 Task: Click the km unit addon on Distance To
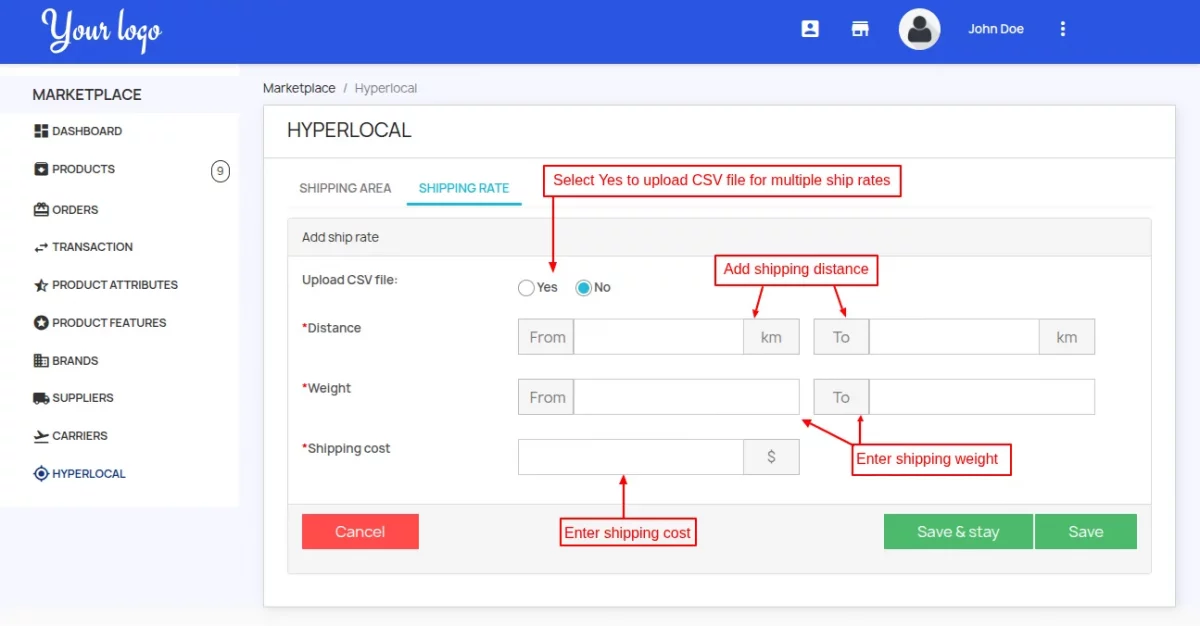[1067, 337]
